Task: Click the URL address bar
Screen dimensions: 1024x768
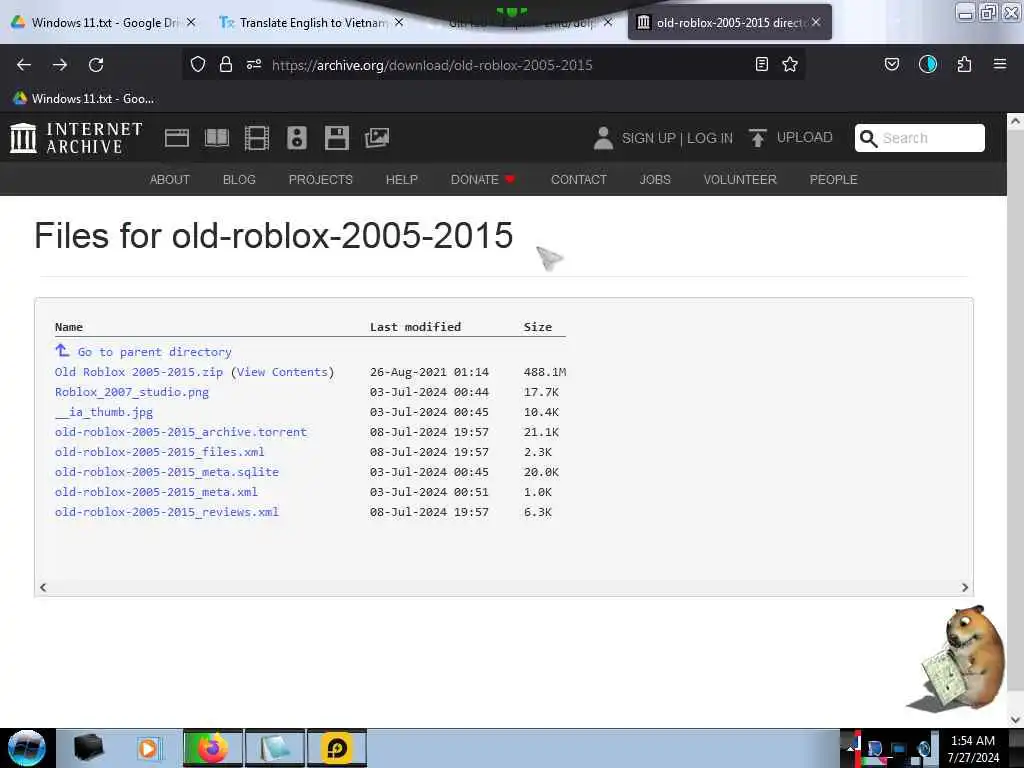Action: (493, 65)
